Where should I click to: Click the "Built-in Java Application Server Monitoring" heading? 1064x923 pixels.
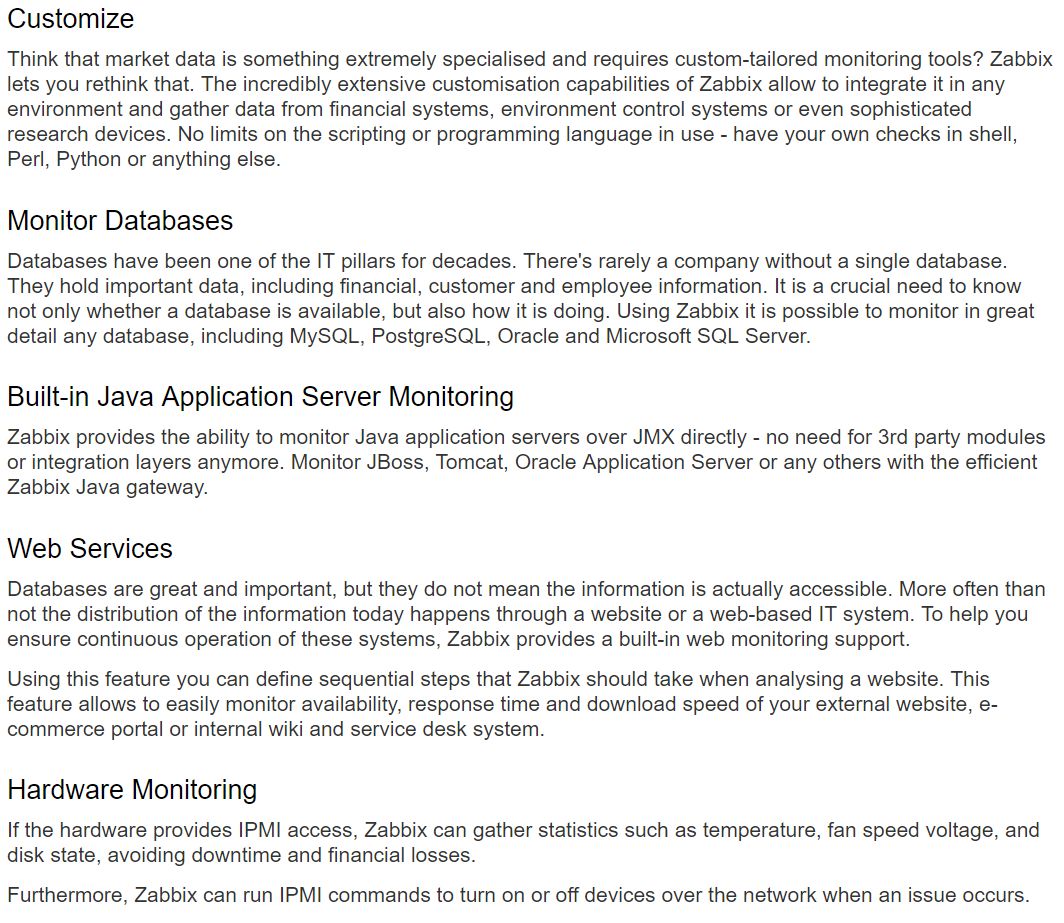pyautogui.click(x=260, y=397)
